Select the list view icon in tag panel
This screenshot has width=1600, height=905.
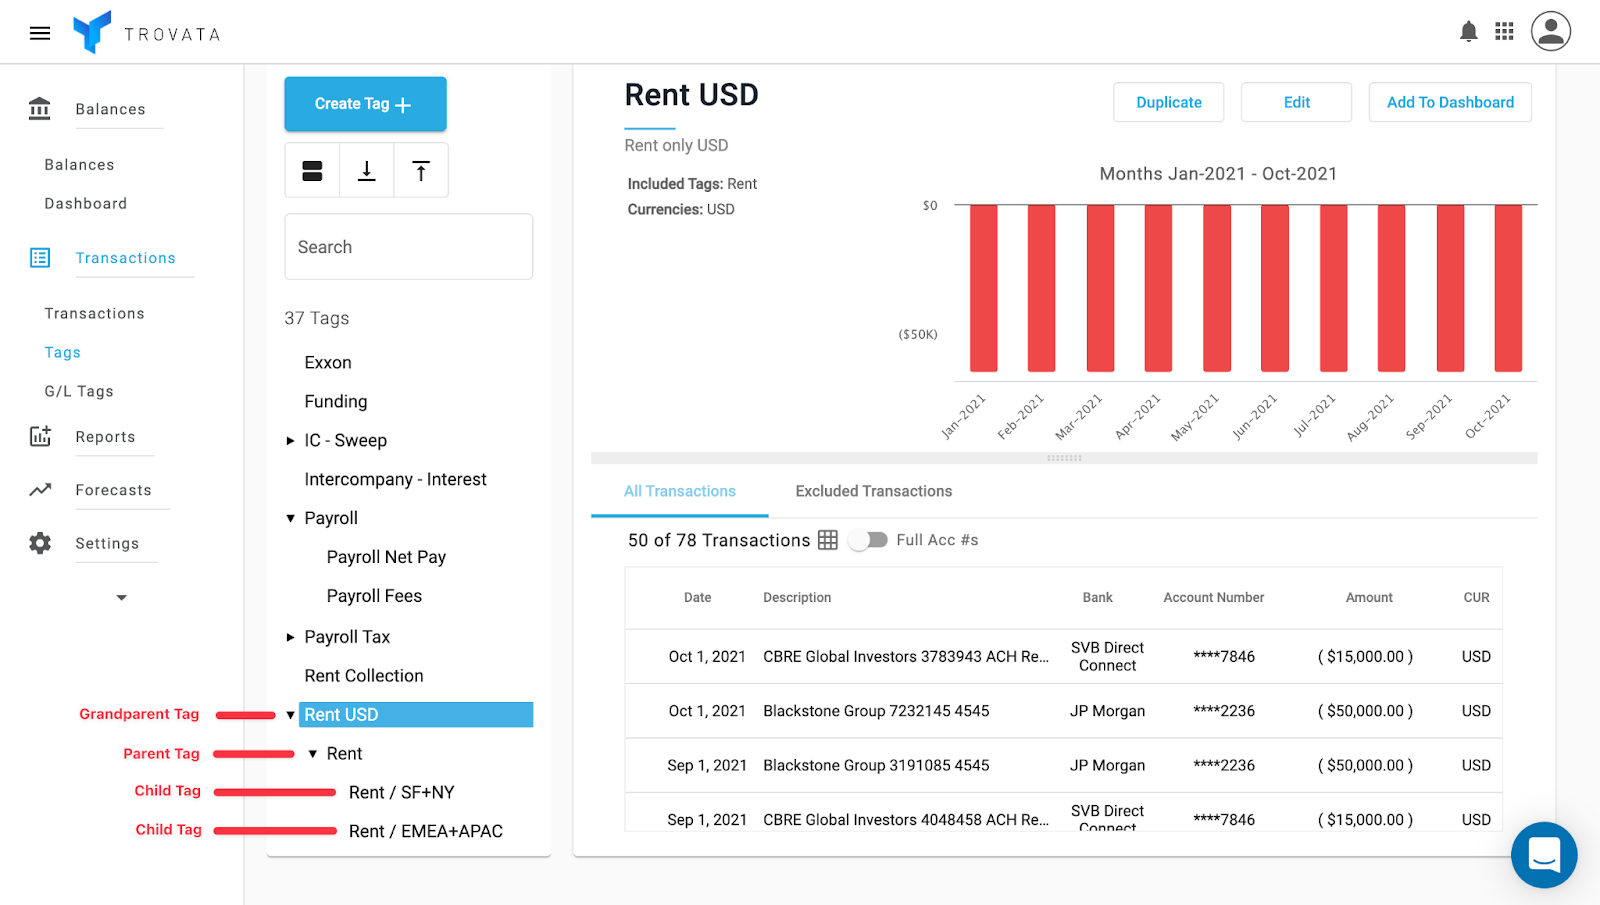pos(311,170)
